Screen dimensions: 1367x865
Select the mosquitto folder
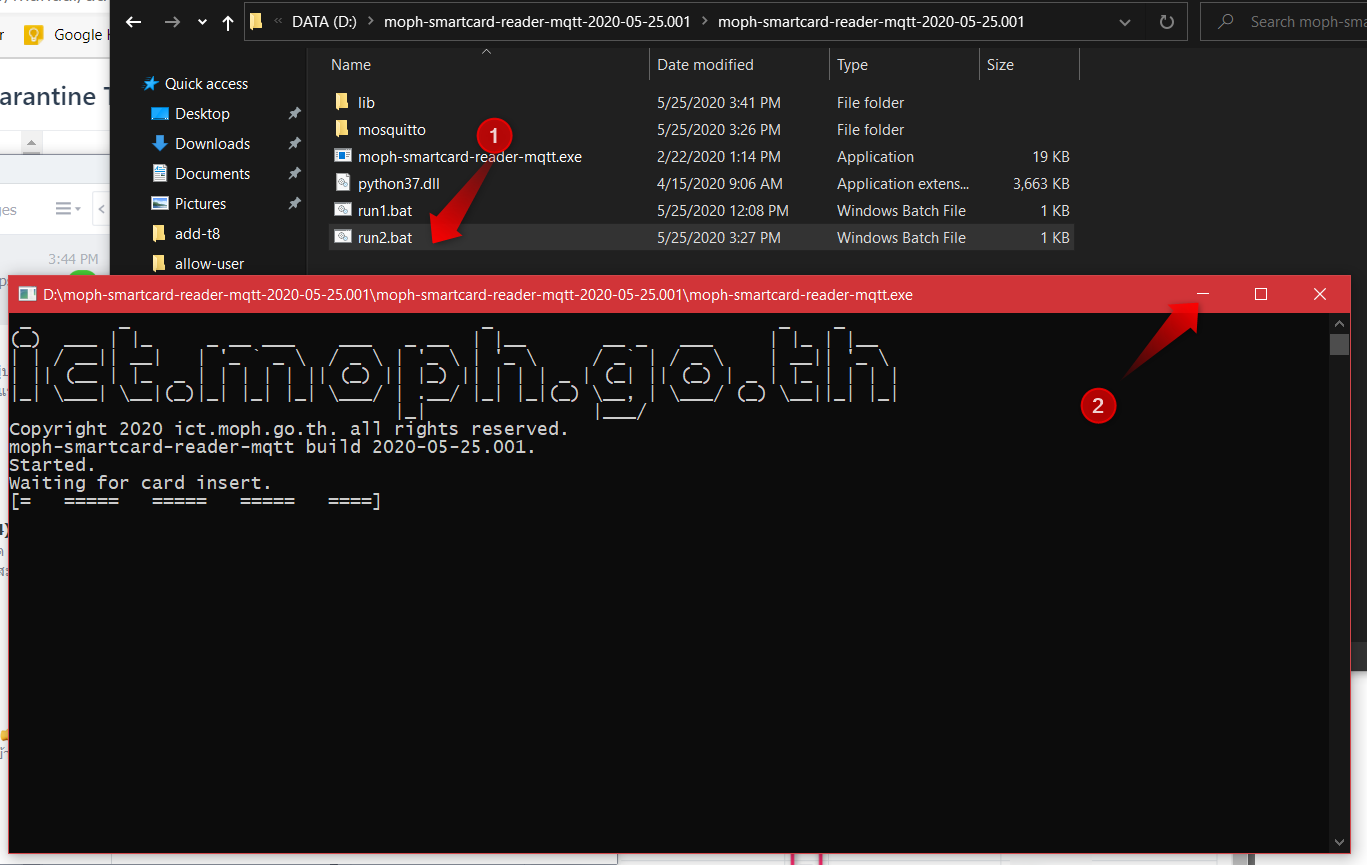[x=392, y=130]
